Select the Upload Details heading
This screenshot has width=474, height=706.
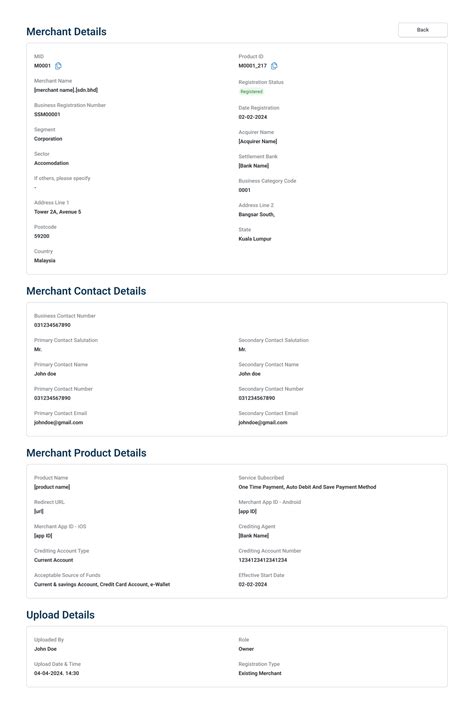60,615
